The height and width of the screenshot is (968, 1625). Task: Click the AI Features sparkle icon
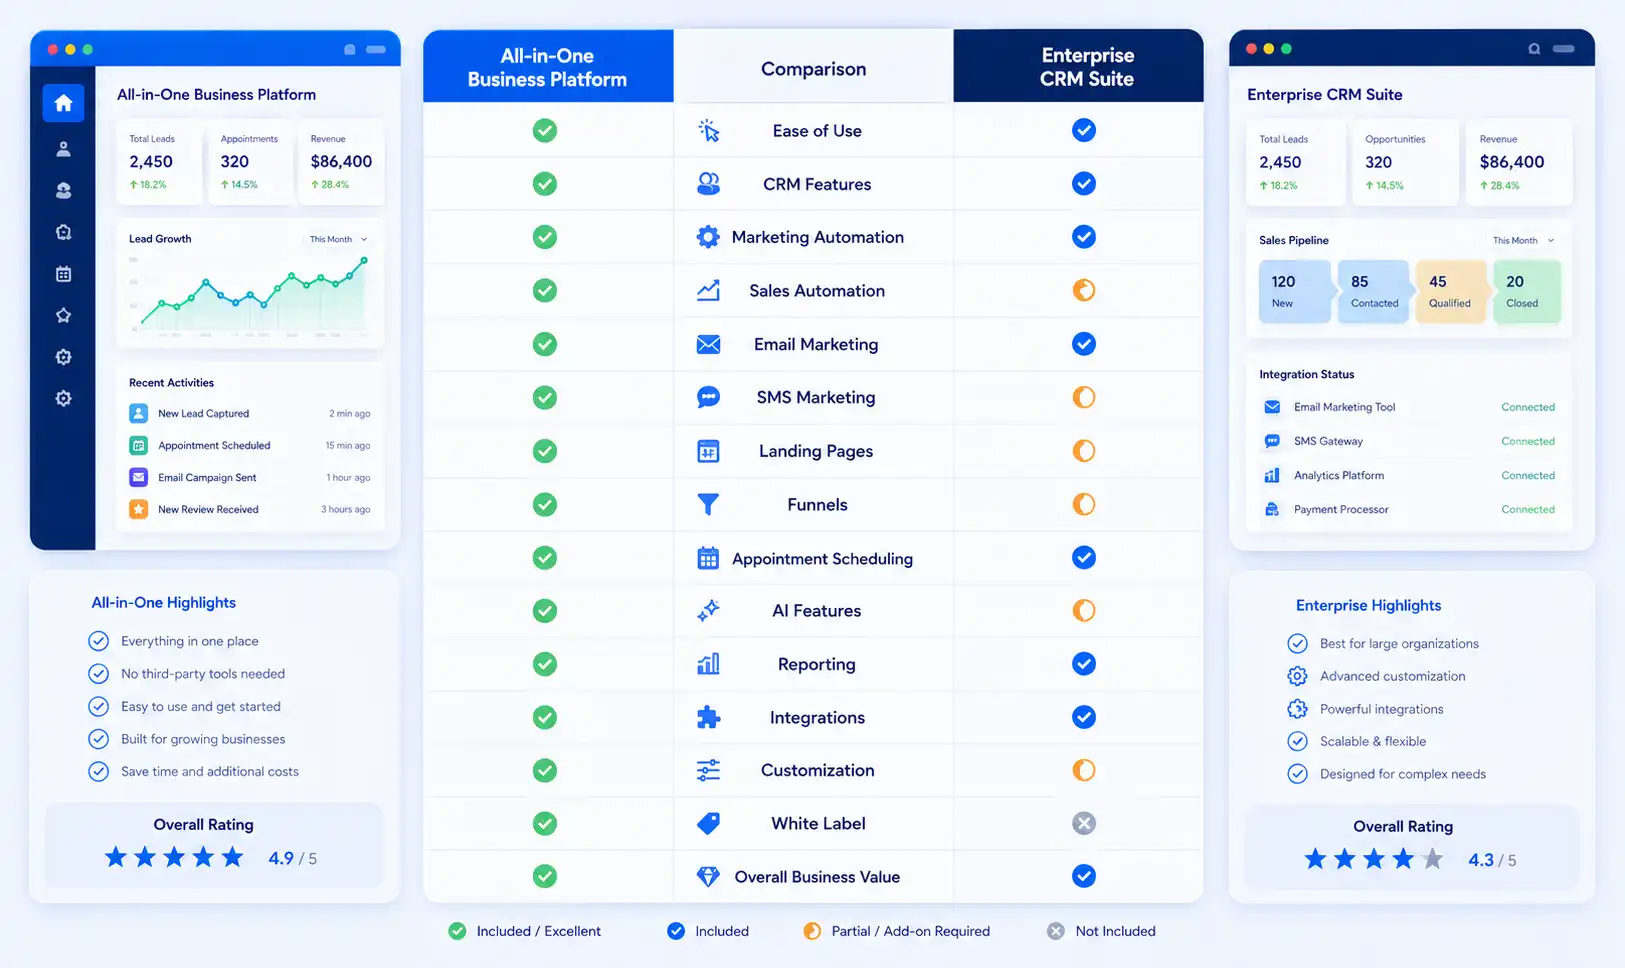(x=708, y=611)
